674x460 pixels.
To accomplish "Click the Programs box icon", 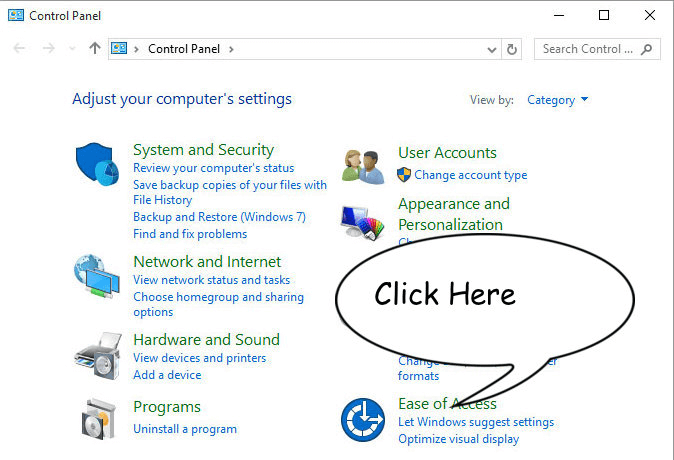I will click(x=97, y=419).
